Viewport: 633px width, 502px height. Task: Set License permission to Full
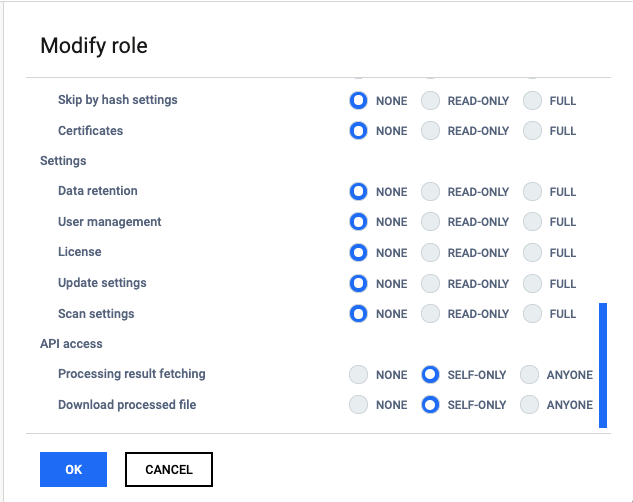(532, 253)
